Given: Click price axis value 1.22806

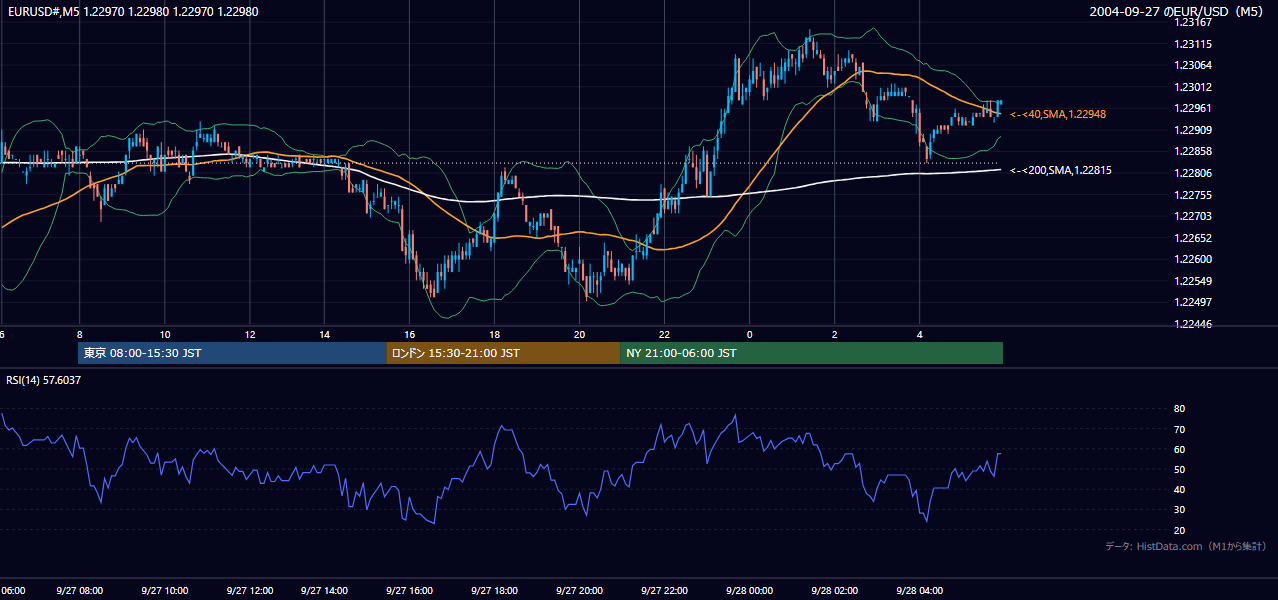Looking at the screenshot, I should coord(1192,173).
